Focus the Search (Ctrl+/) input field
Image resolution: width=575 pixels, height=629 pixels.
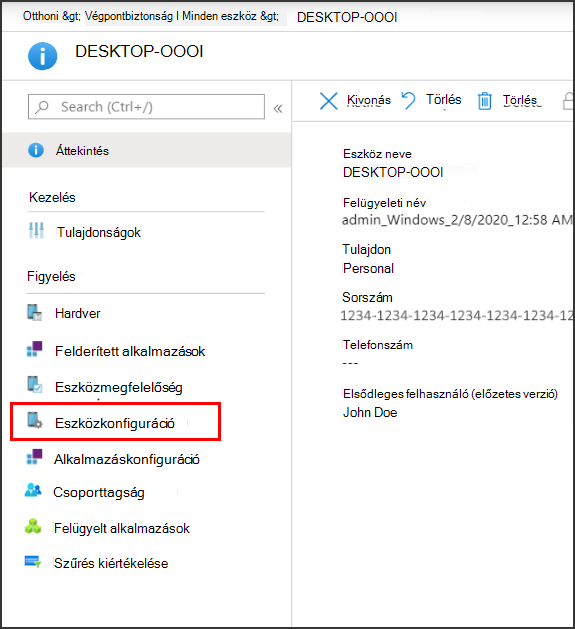click(x=146, y=107)
